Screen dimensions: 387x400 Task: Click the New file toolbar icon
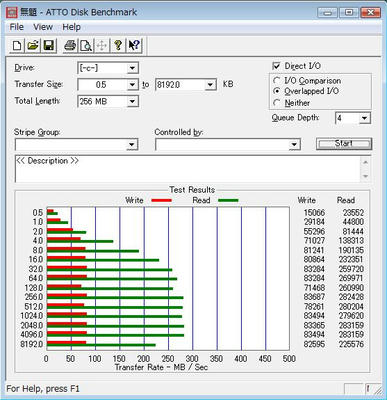click(17, 45)
